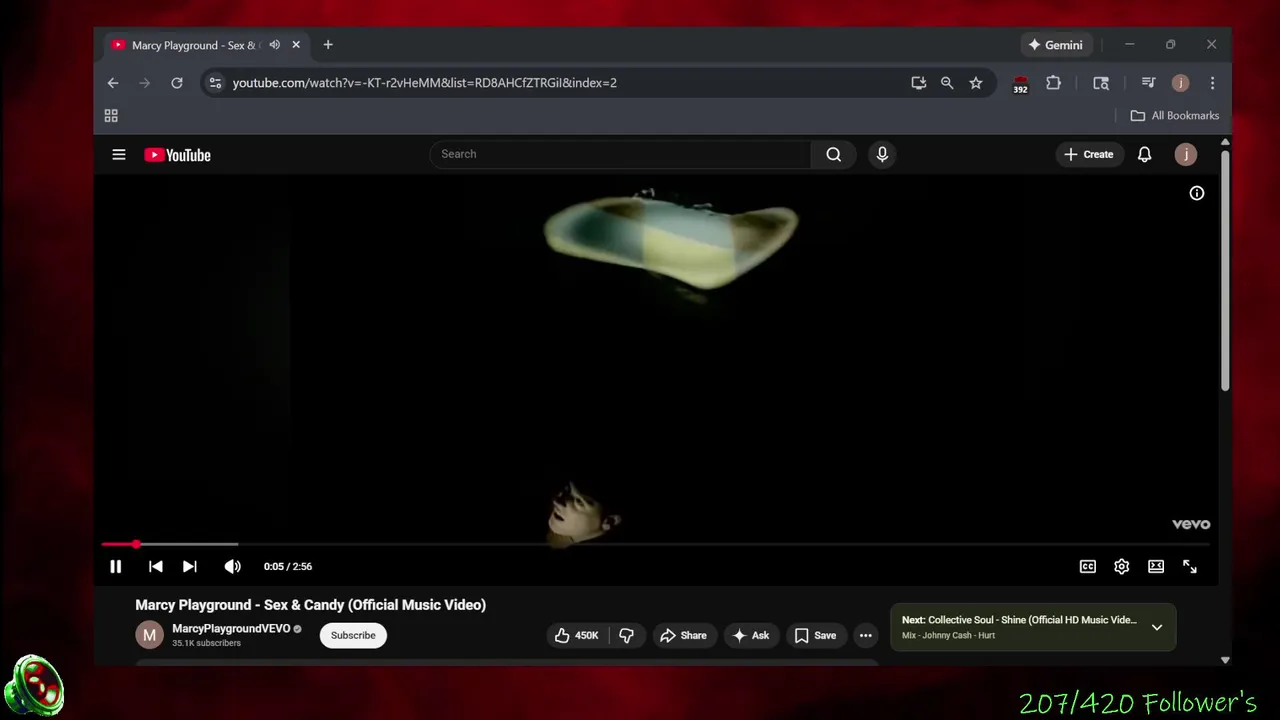This screenshot has height=720, width=1280.
Task: Select the youtube.com address bar URL
Action: click(424, 83)
